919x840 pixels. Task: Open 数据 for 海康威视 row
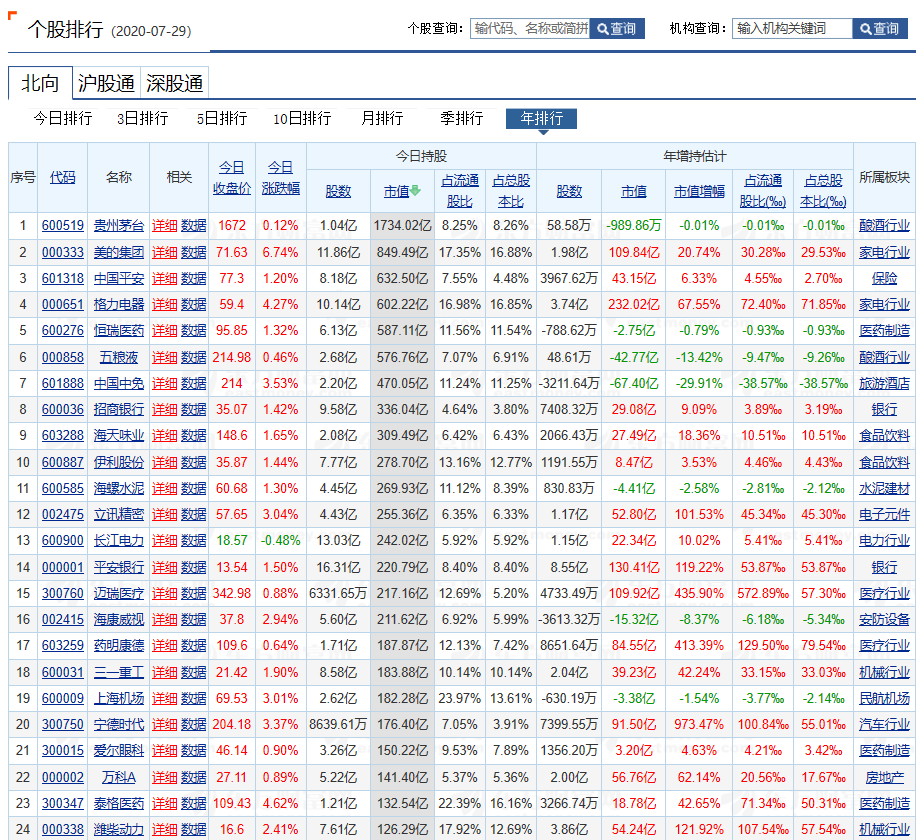(193, 620)
